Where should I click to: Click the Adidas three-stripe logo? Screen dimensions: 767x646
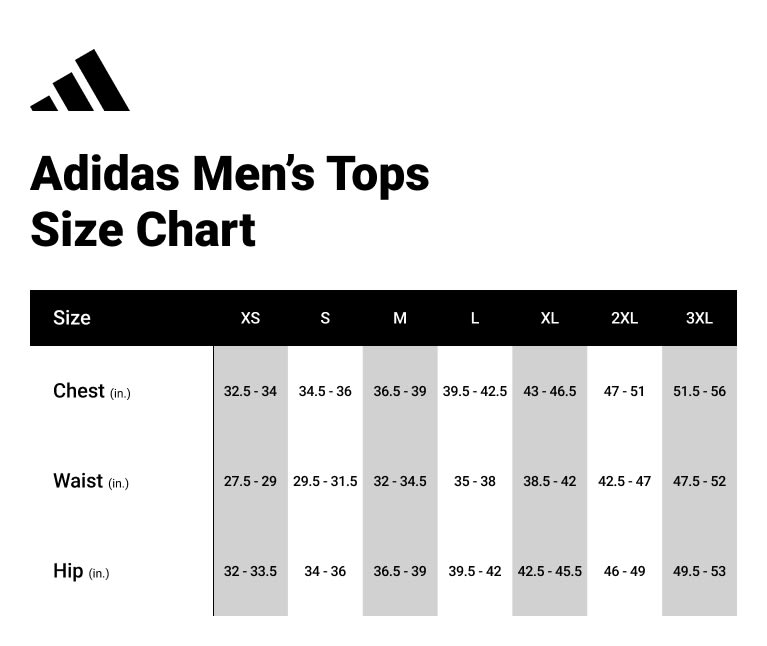80,82
